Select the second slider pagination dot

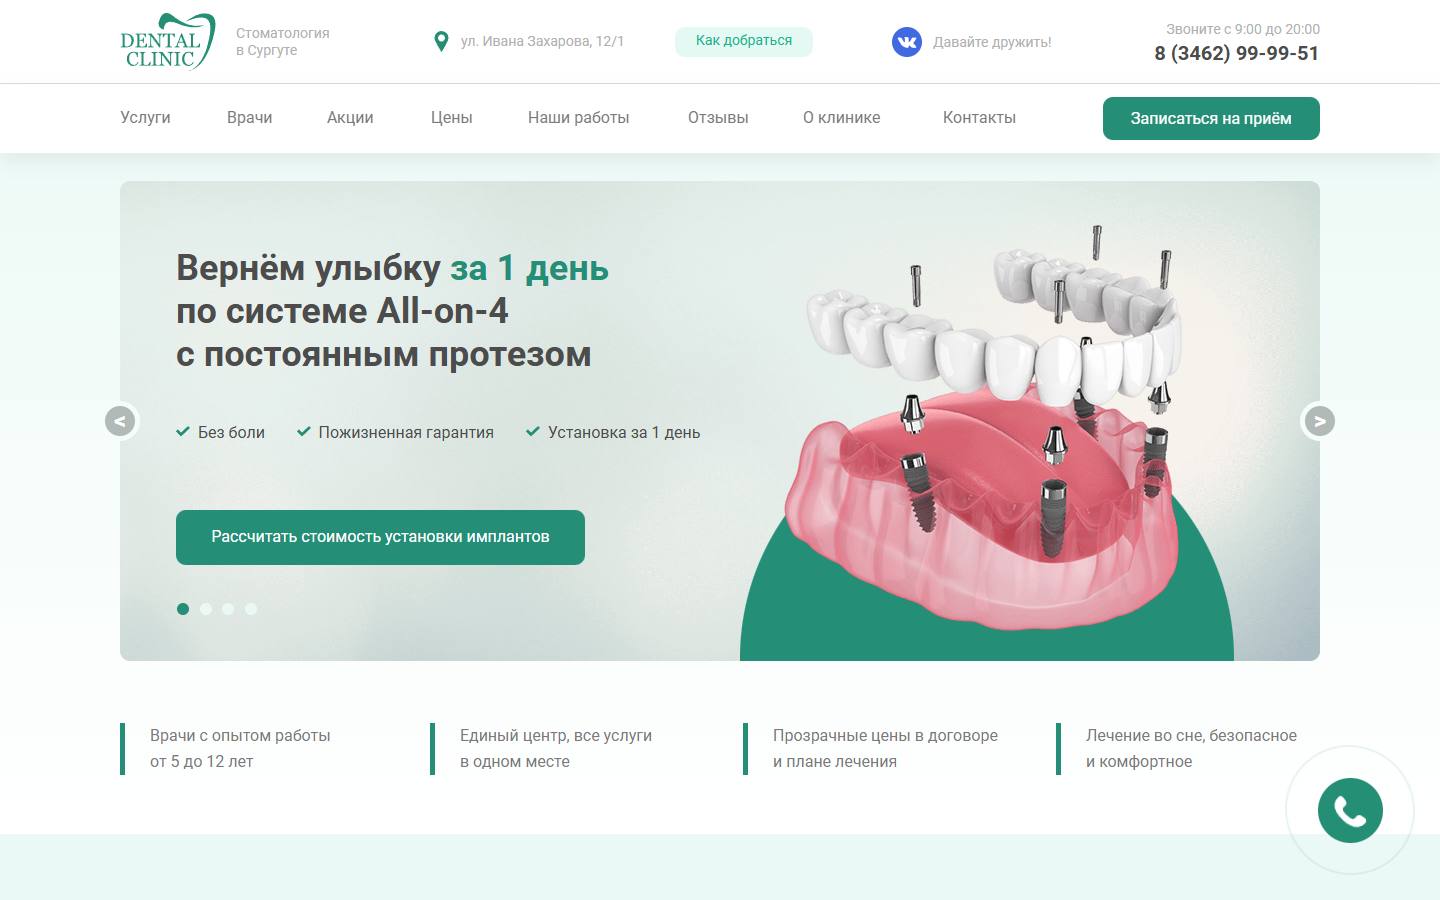pos(206,609)
